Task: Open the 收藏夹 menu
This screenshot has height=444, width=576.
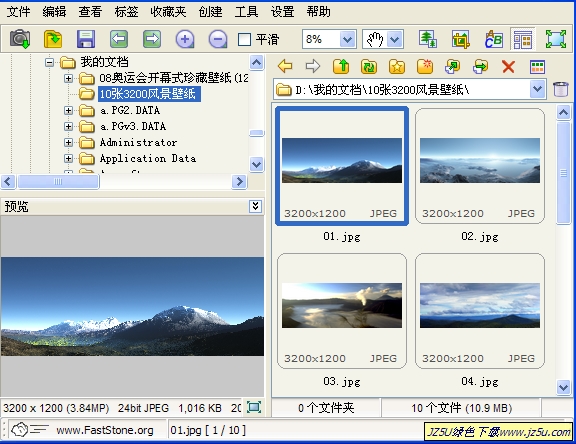Action: (x=168, y=12)
